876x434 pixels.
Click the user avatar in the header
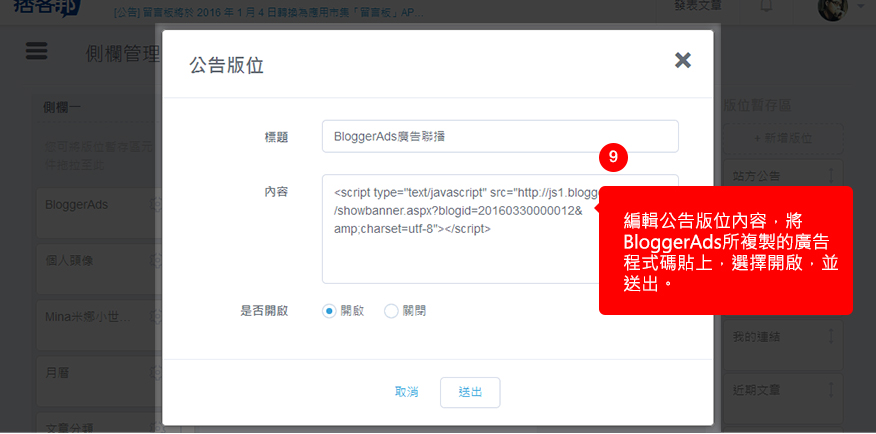point(832,8)
